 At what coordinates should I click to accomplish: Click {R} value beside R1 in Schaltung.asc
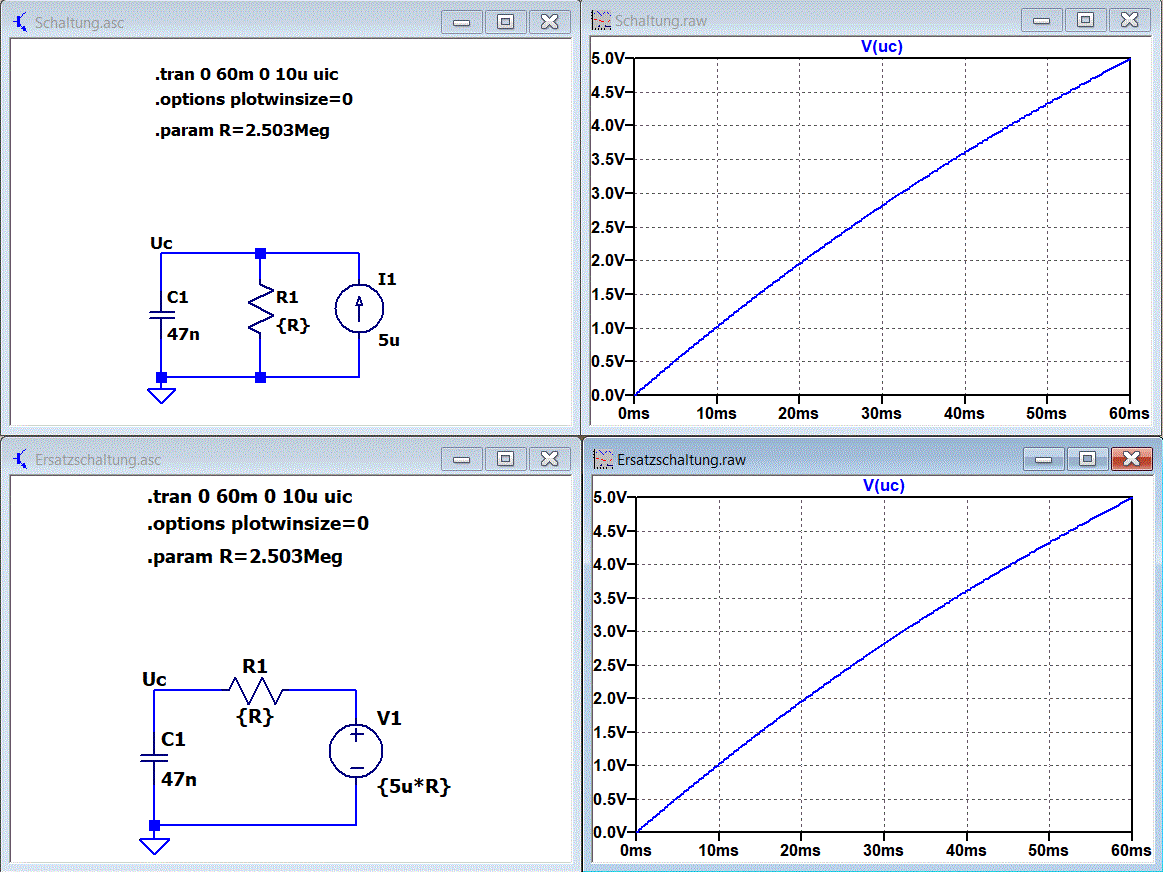click(293, 326)
